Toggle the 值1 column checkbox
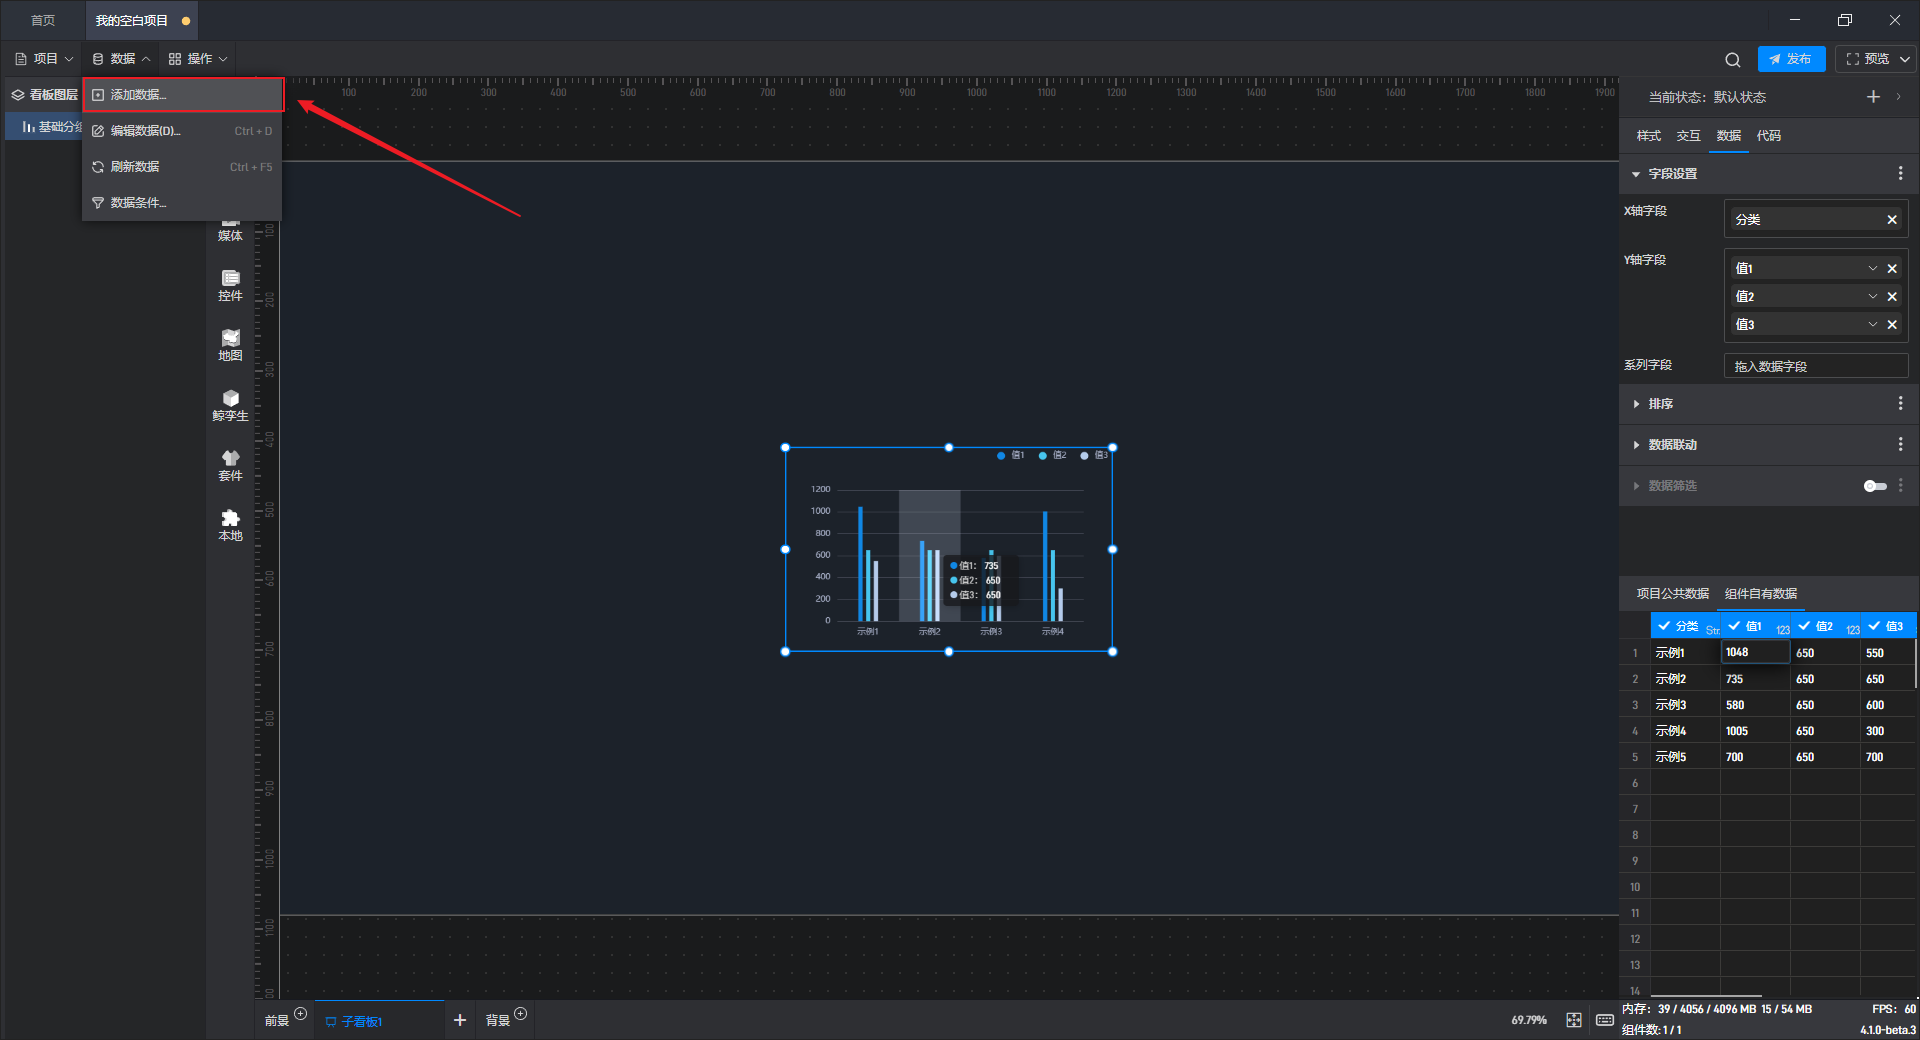This screenshot has height=1040, width=1920. [x=1734, y=626]
